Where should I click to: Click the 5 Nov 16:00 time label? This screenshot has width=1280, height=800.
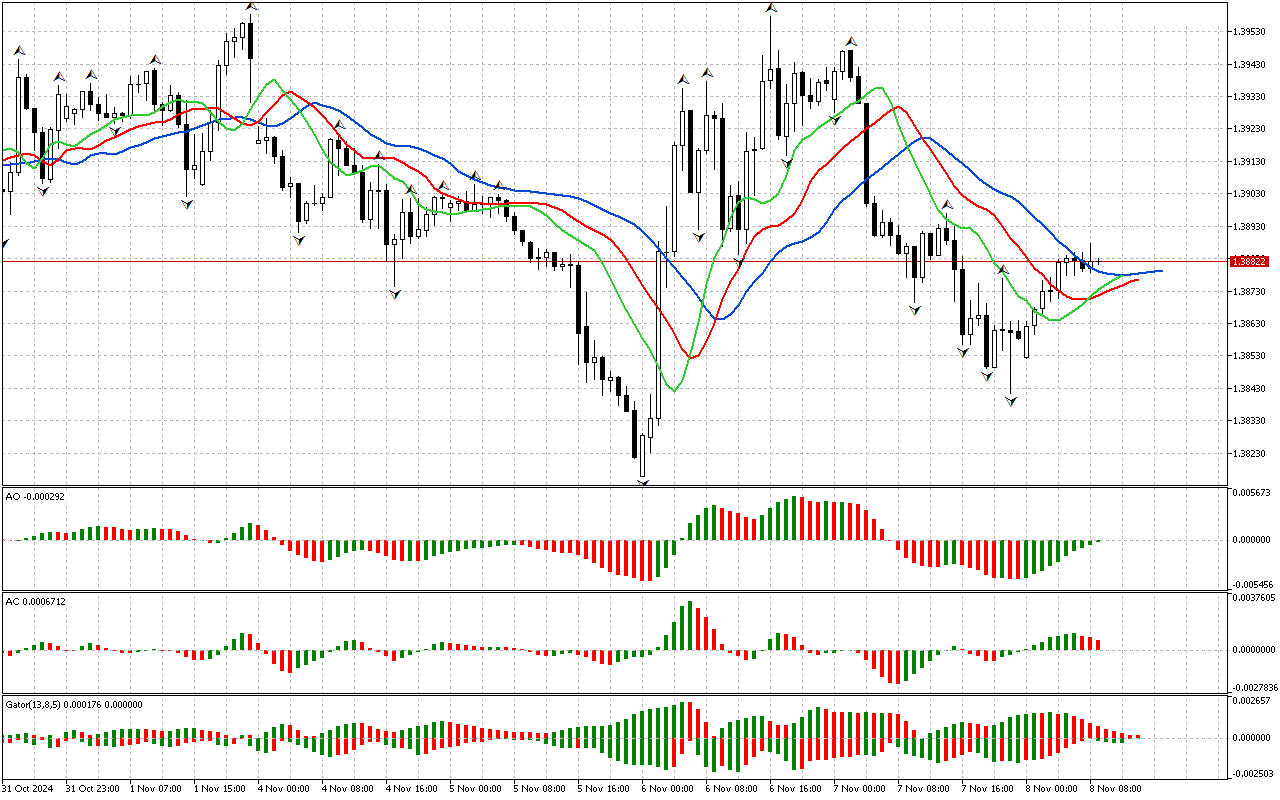(x=605, y=789)
